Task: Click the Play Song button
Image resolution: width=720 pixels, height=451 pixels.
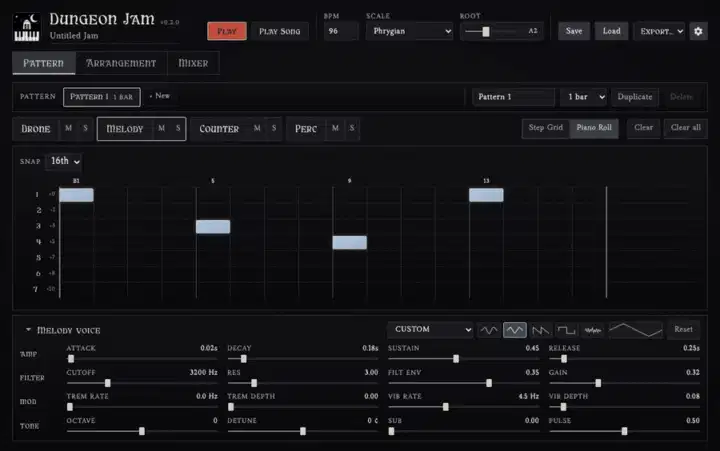Action: coord(279,31)
